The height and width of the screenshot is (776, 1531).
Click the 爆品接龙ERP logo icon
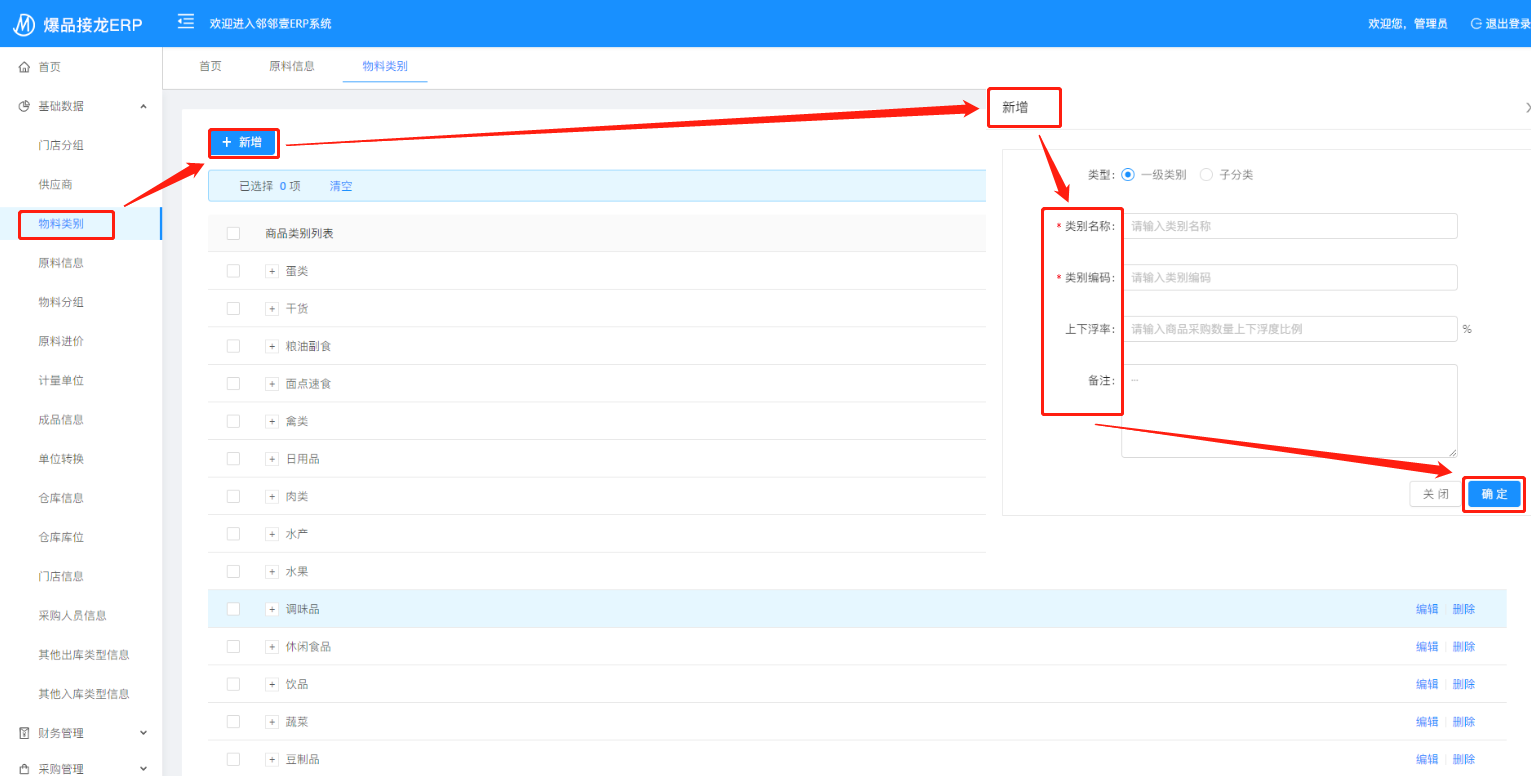pyautogui.click(x=24, y=23)
